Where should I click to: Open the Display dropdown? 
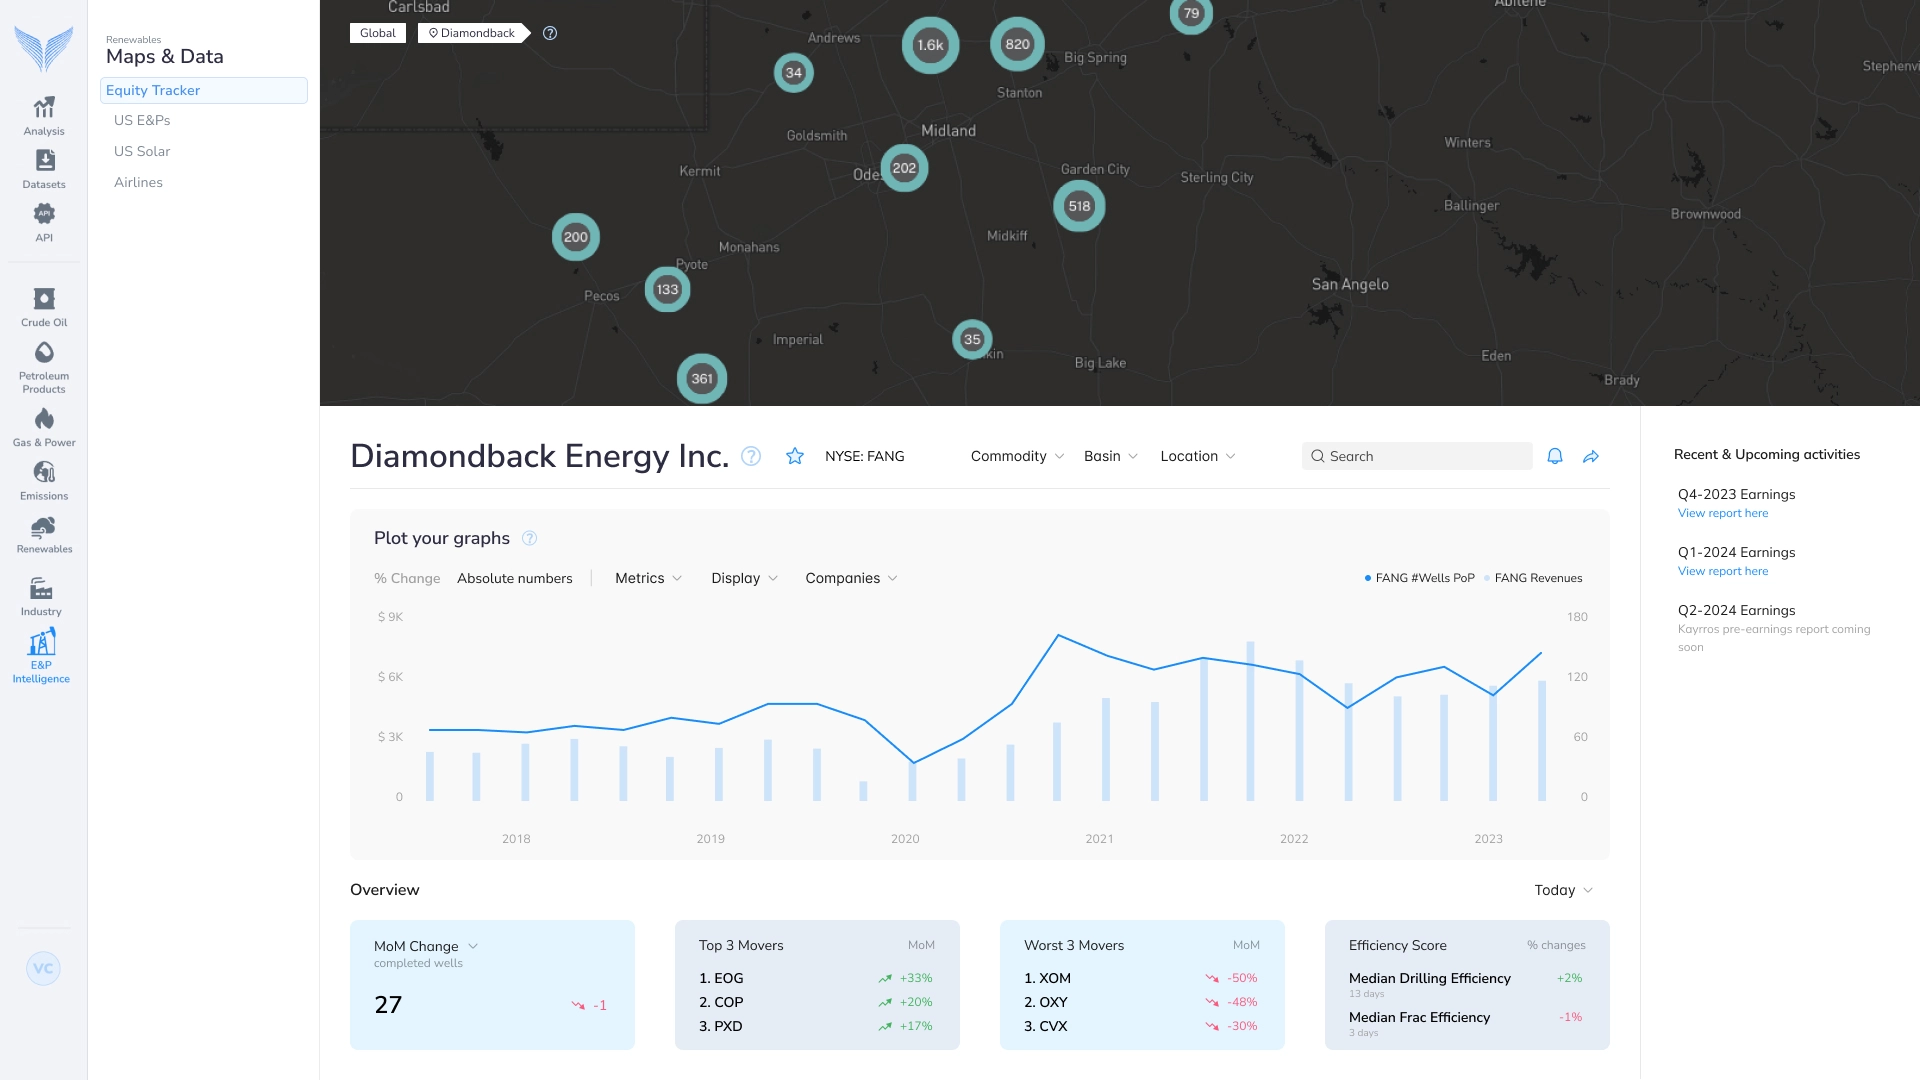(744, 578)
